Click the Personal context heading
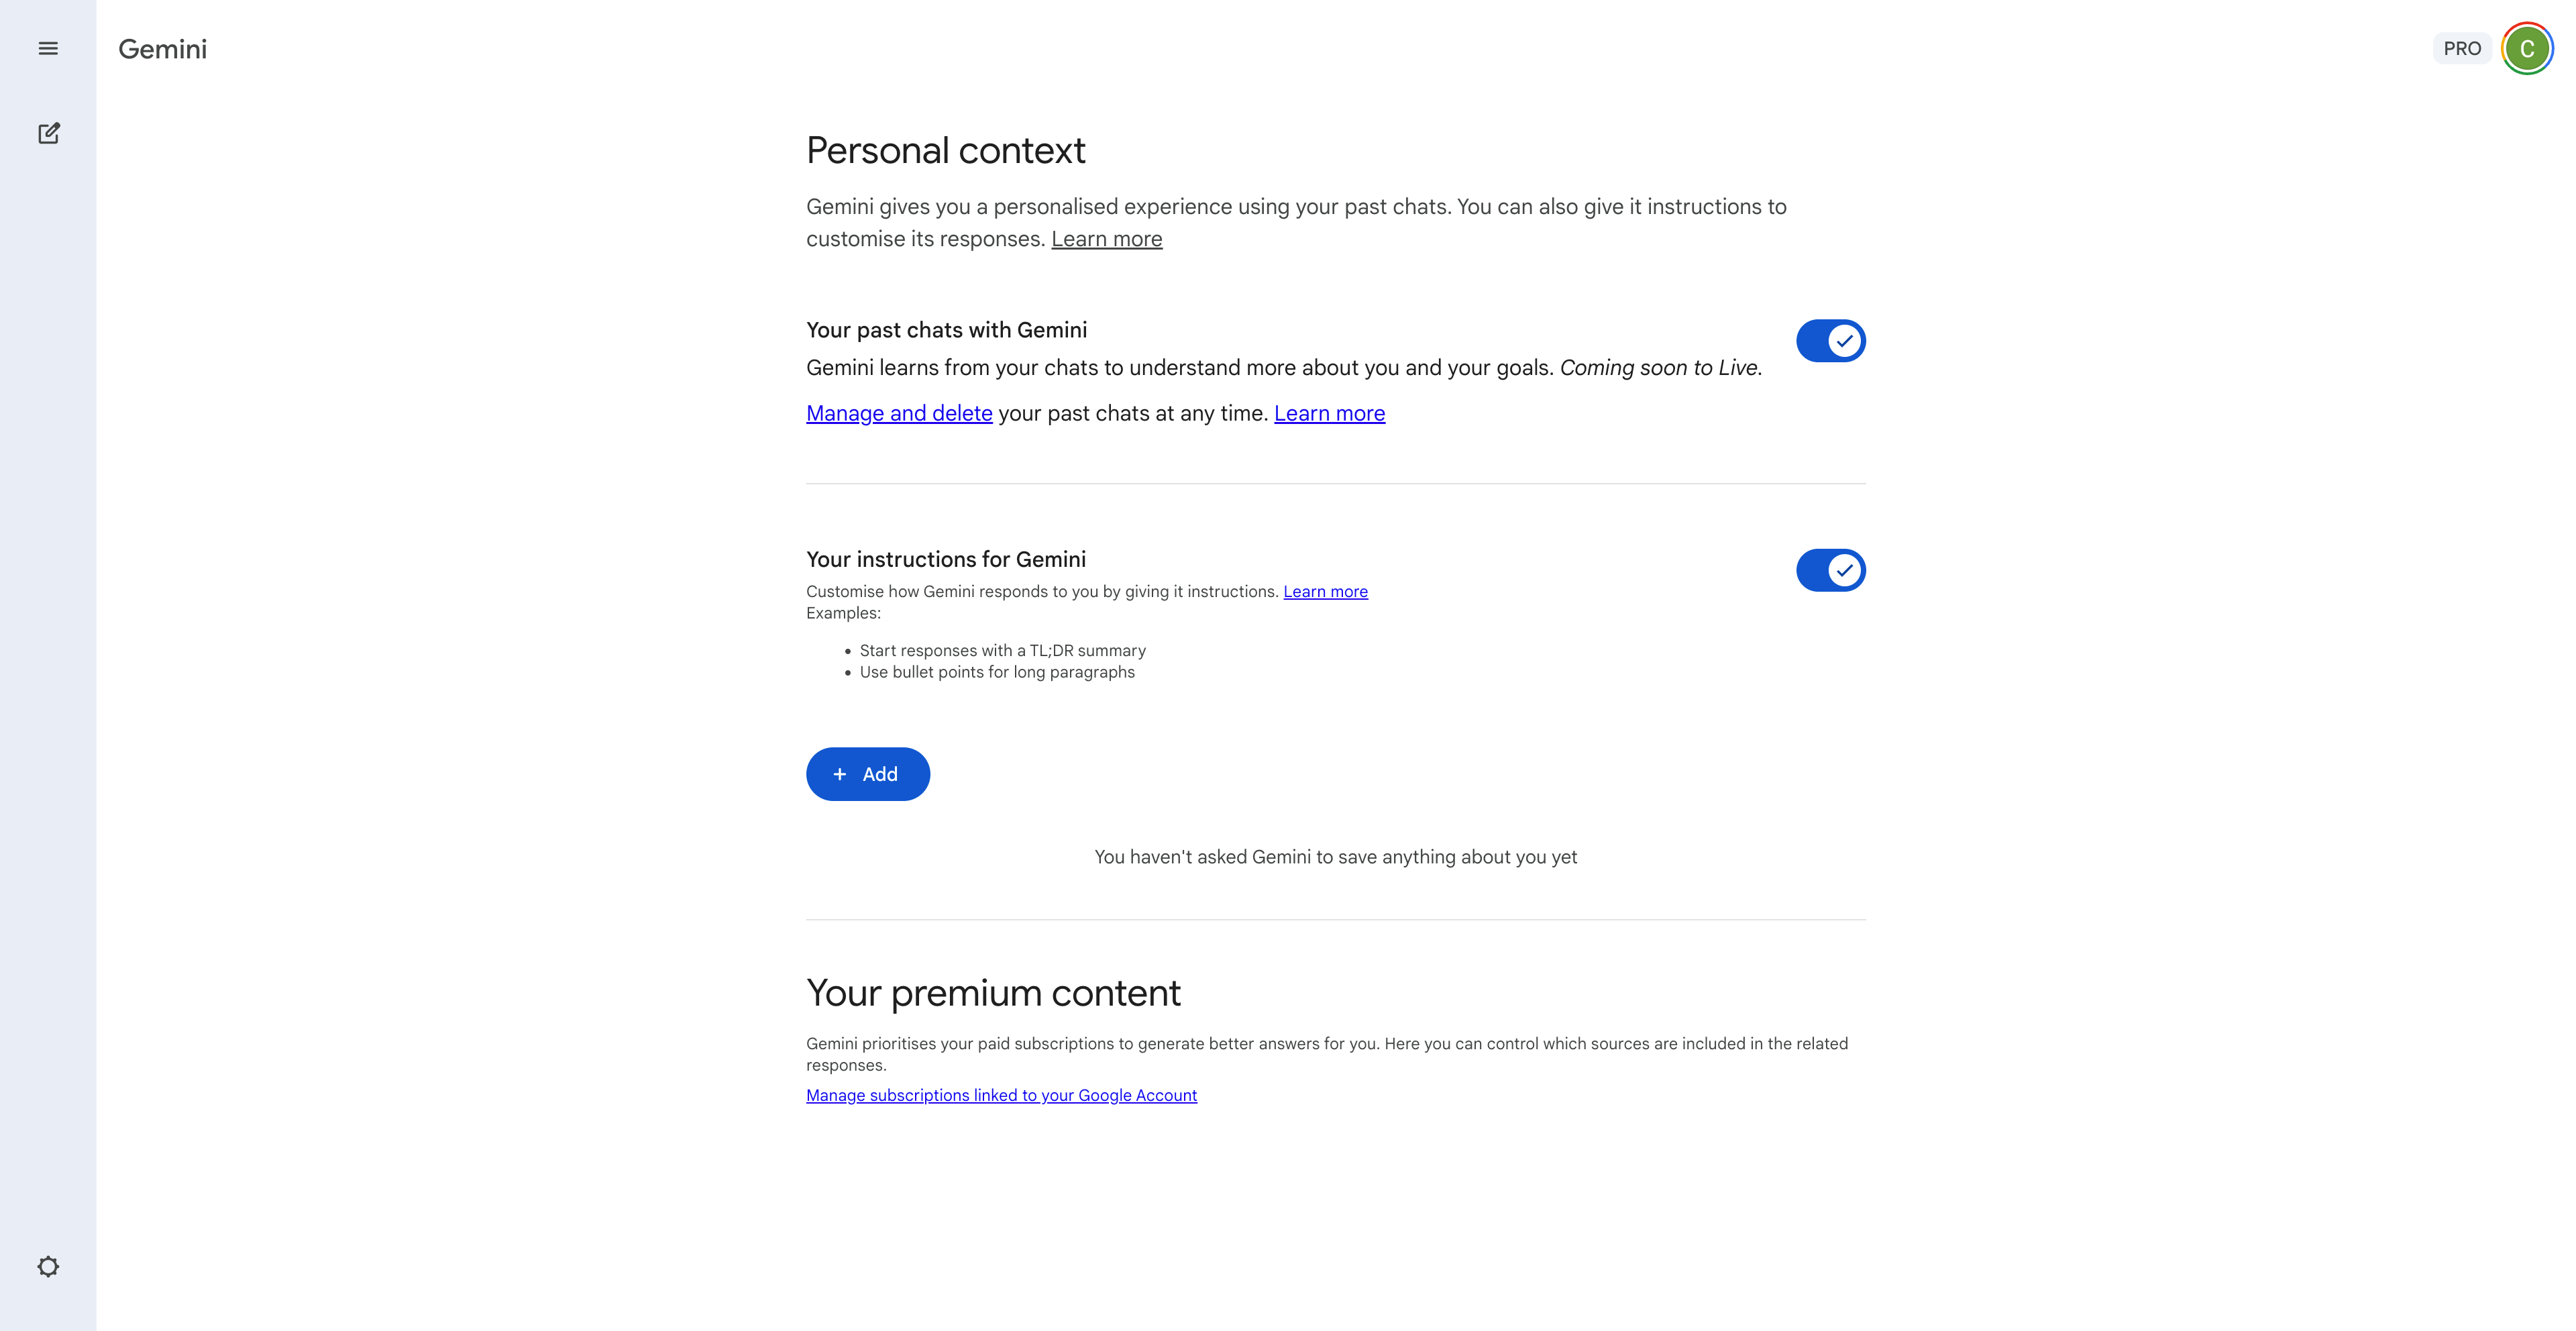The height and width of the screenshot is (1331, 2576). 945,151
